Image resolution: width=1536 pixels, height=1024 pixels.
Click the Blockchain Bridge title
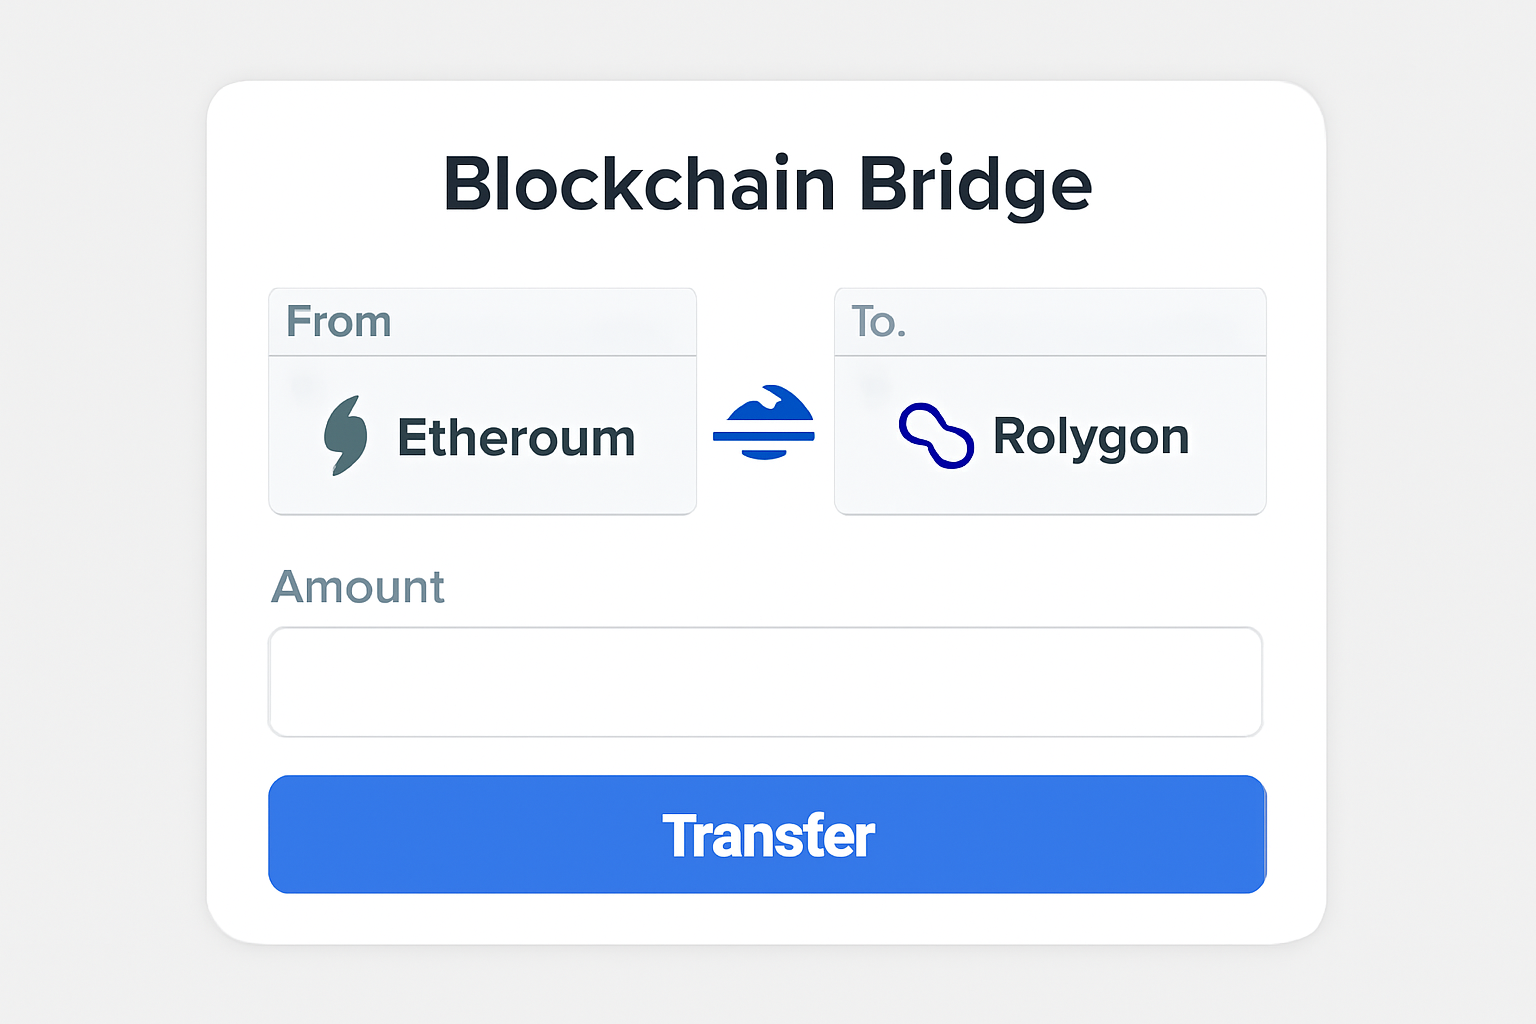[766, 183]
